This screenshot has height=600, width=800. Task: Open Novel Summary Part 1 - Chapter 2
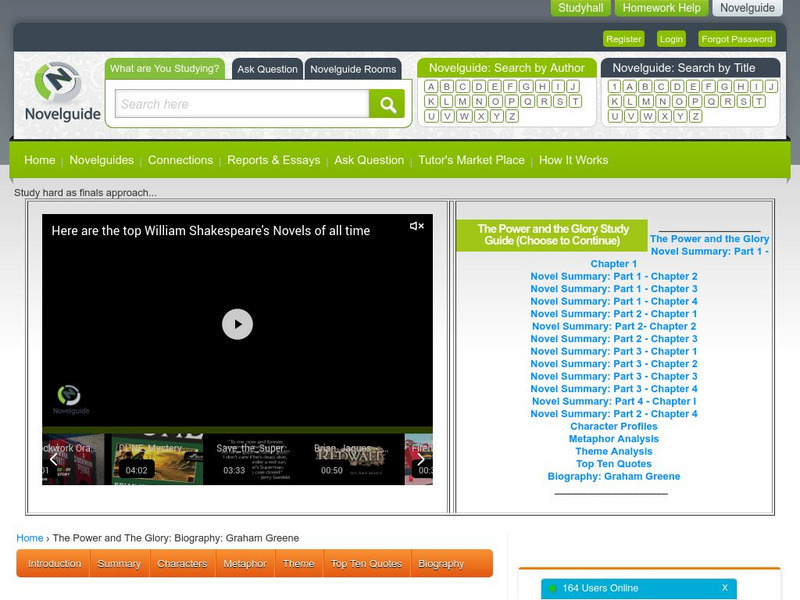614,277
